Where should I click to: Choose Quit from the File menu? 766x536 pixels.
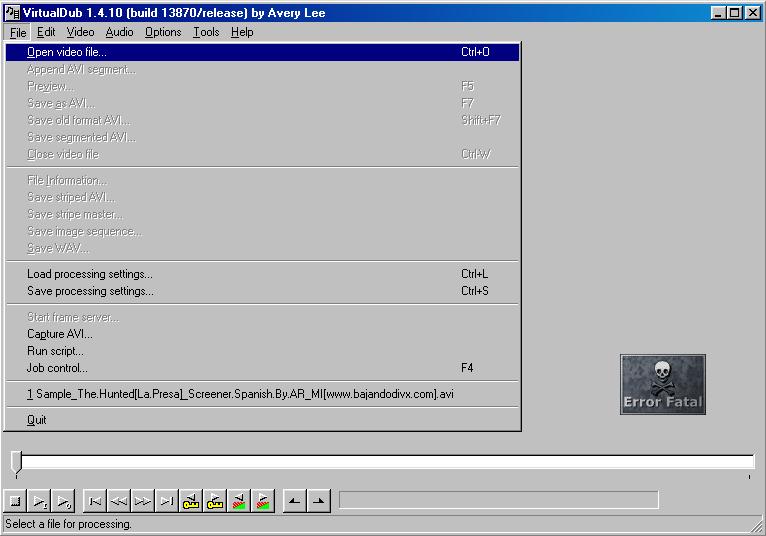[262, 420]
